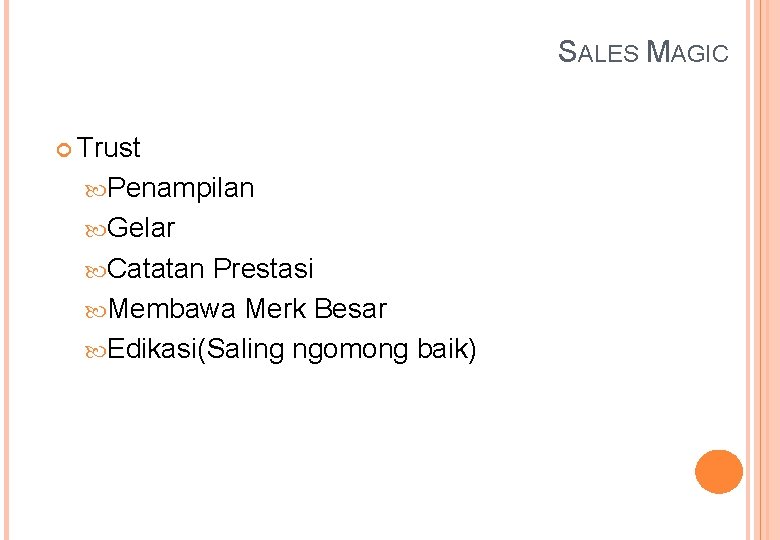Click the Penampilan text line
Screen dimensions: 780x540
181,188
